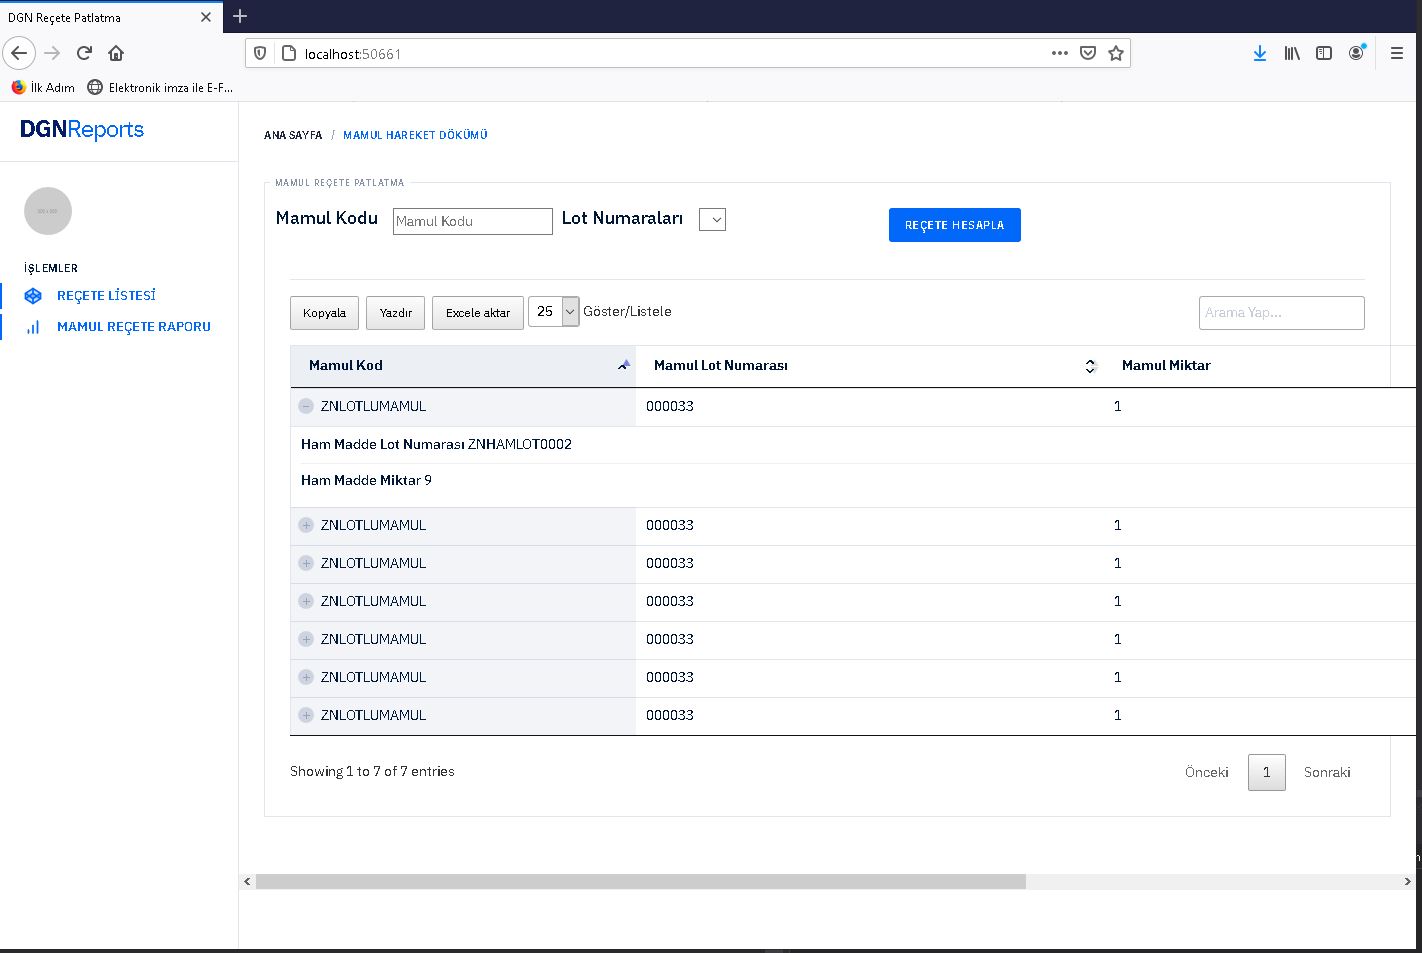Open the downloads arrow icon
This screenshot has height=953, width=1422.
coord(1260,53)
